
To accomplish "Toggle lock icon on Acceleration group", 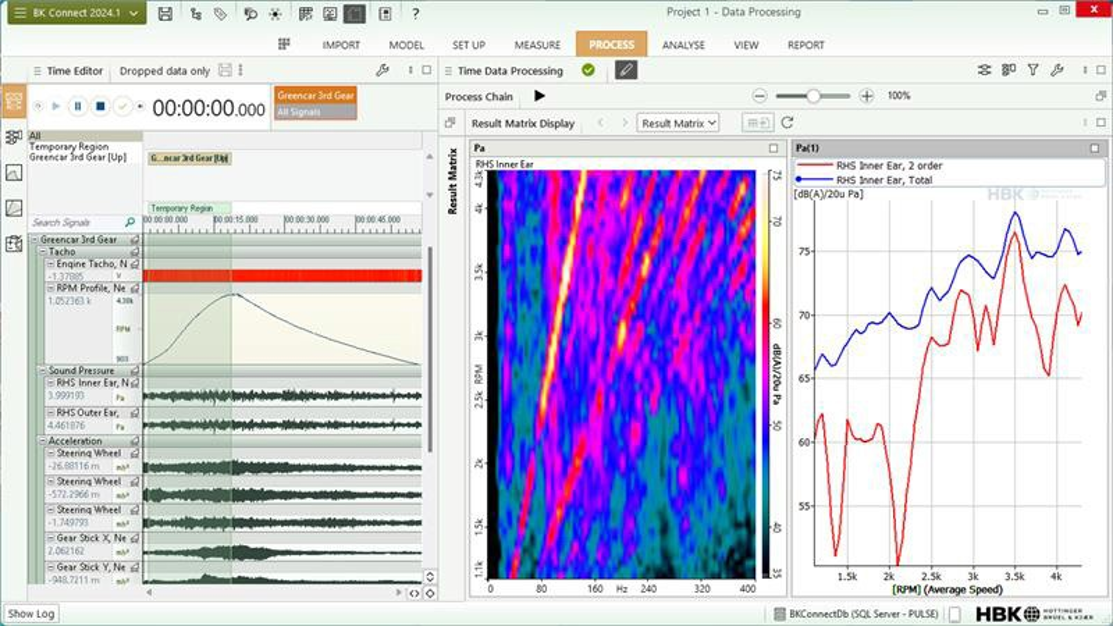I will pos(134,441).
